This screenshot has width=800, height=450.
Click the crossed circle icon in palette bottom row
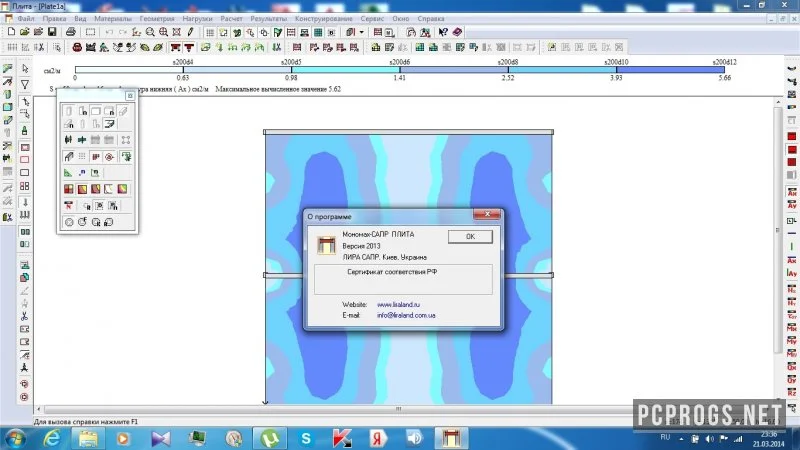[69, 222]
